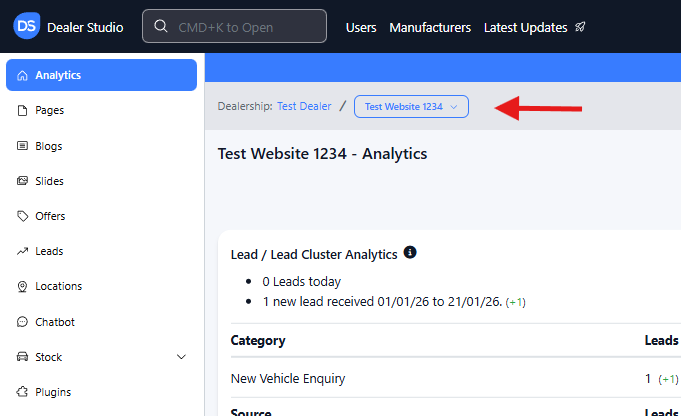The width and height of the screenshot is (681, 416).
Task: Open the Manufacturers menu
Action: point(430,27)
